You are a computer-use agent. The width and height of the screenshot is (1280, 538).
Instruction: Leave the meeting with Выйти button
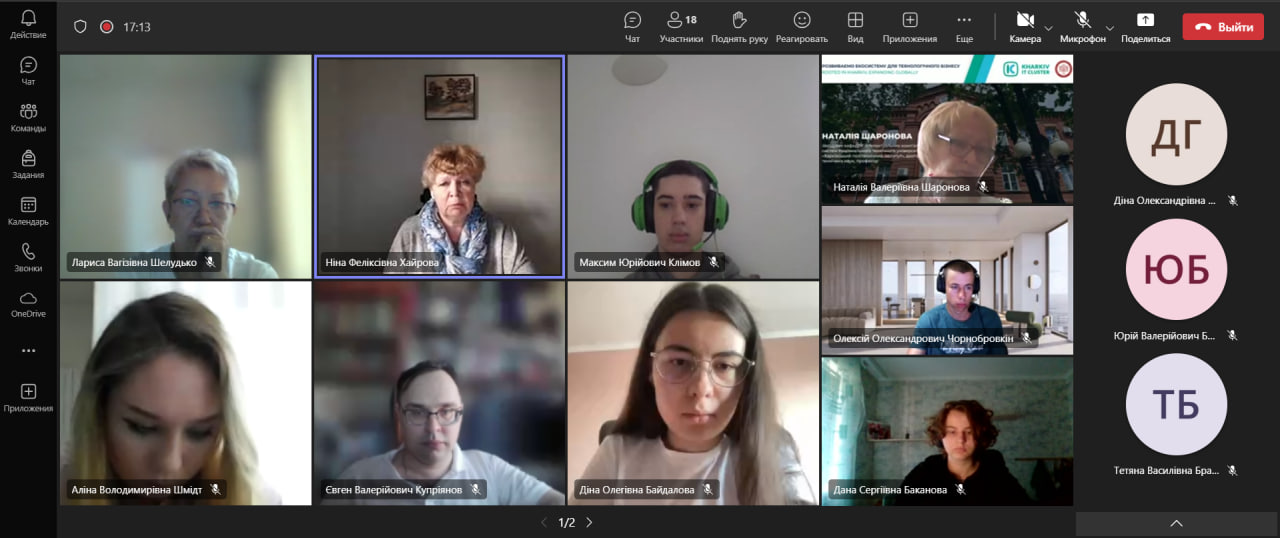1222,27
